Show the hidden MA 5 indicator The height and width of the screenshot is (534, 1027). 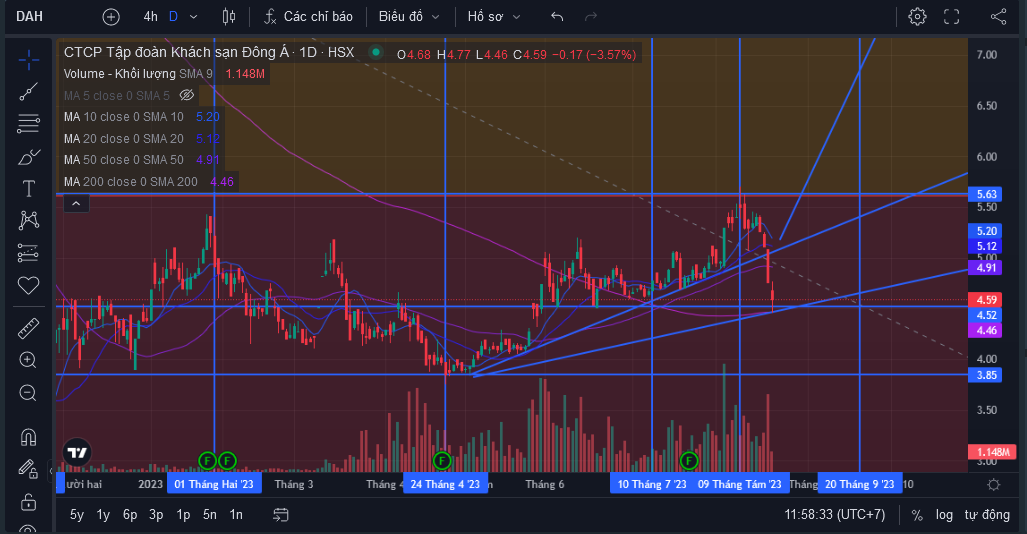187,96
